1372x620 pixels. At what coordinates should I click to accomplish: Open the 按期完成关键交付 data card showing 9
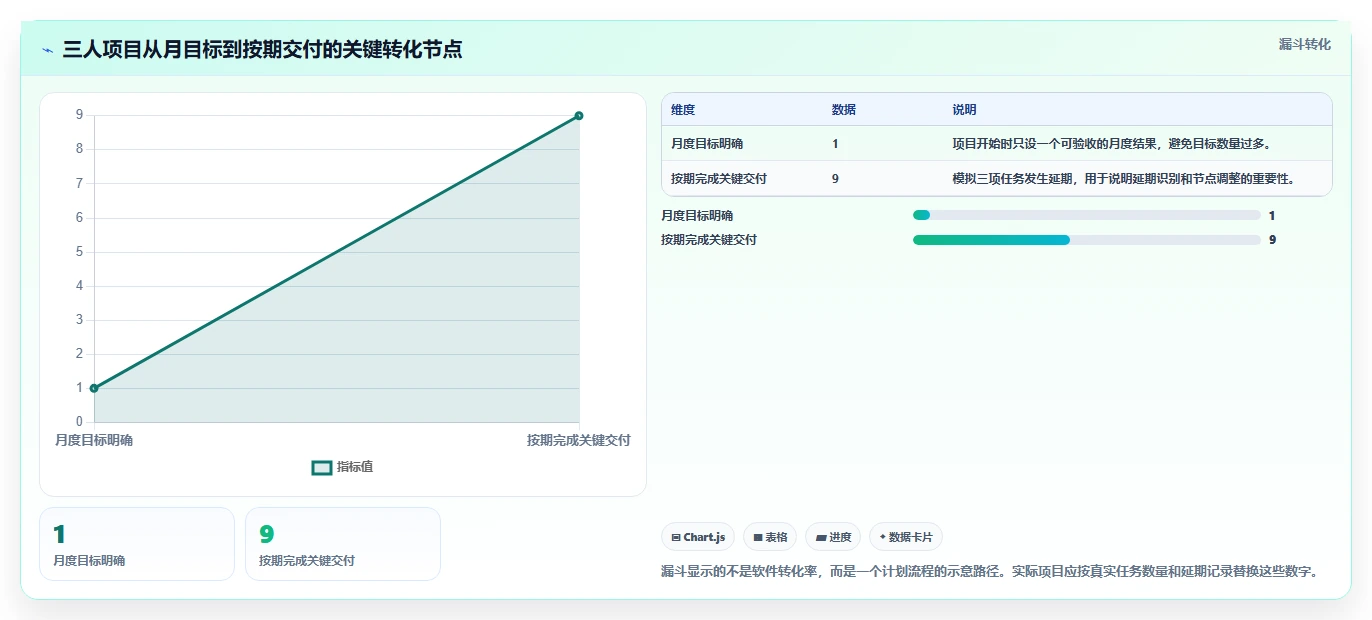click(x=343, y=544)
